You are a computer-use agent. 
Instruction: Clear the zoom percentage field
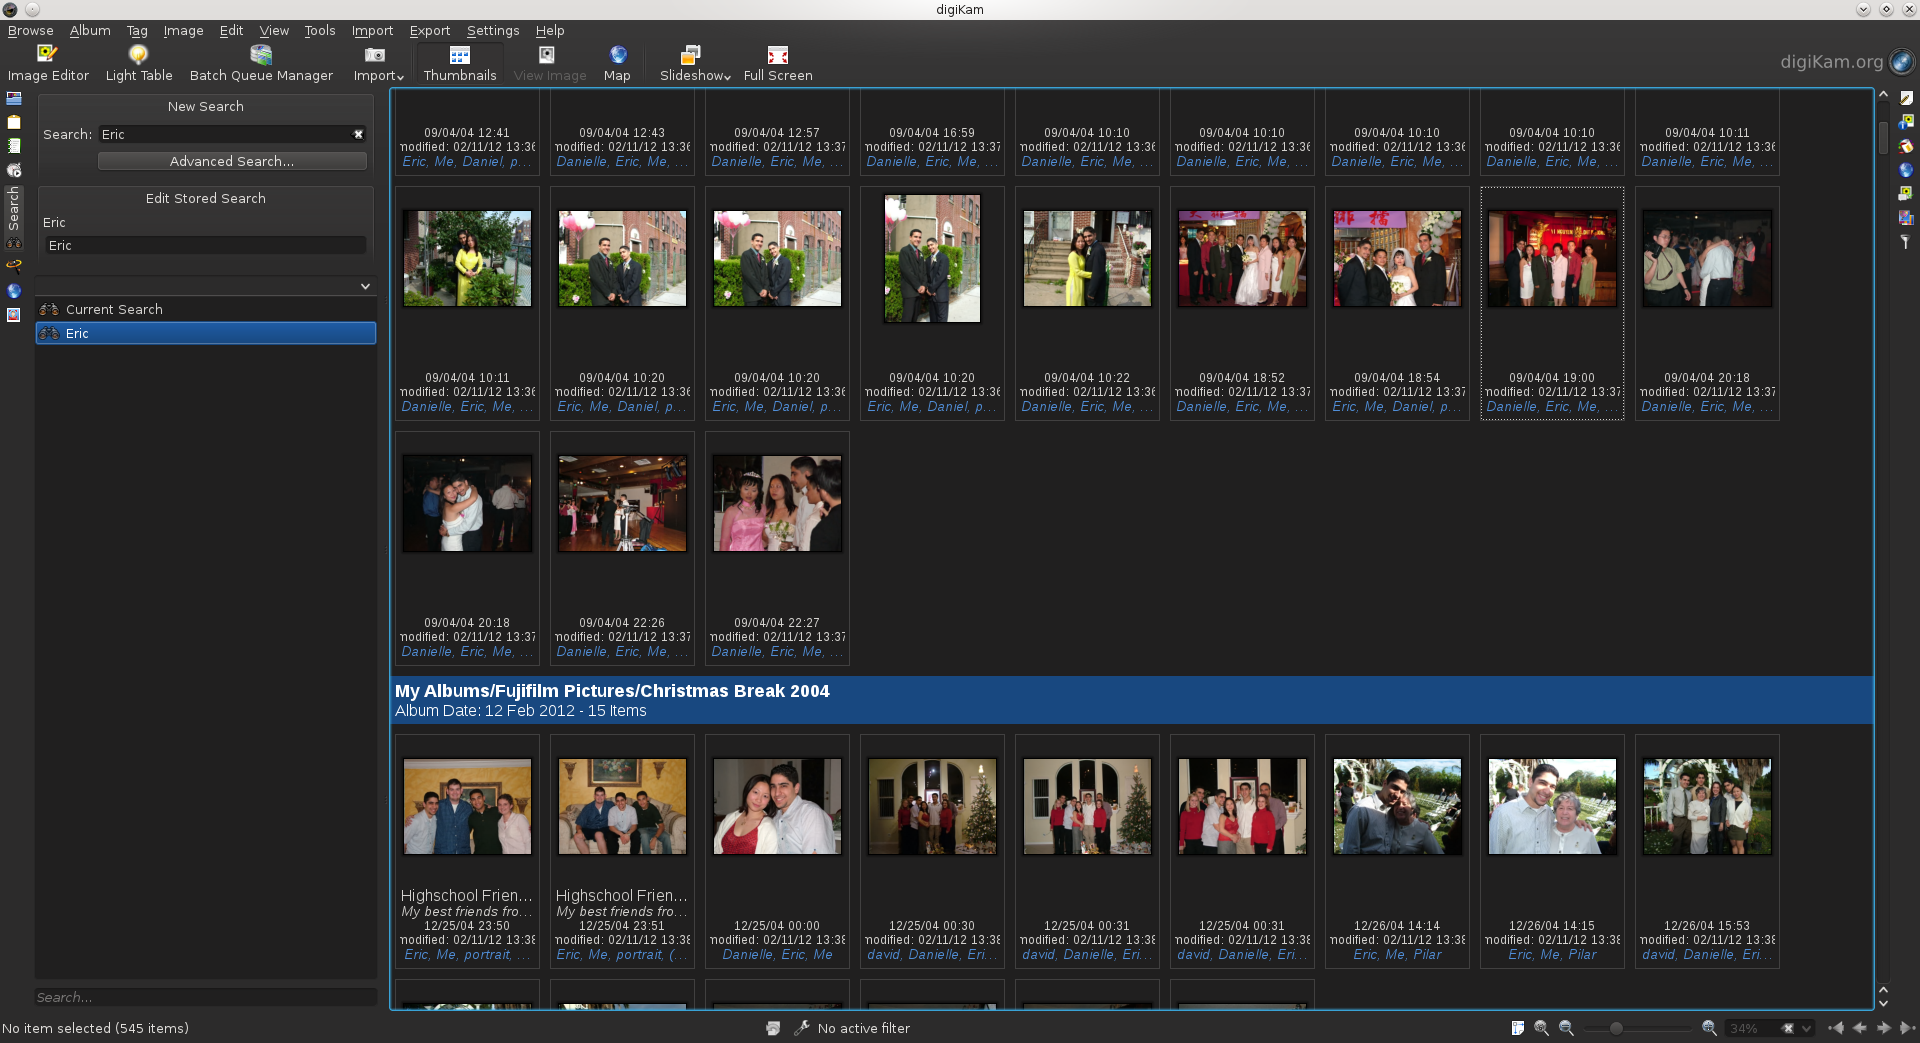point(1788,1028)
